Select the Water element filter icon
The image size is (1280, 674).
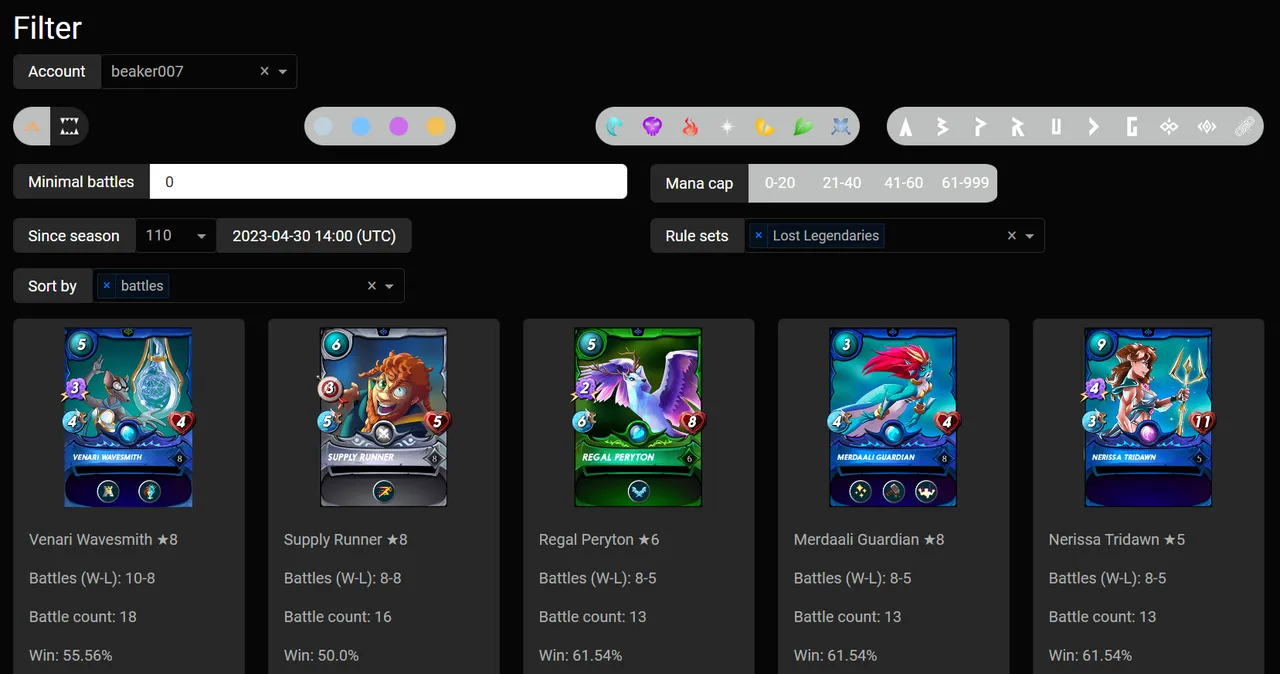(x=615, y=127)
